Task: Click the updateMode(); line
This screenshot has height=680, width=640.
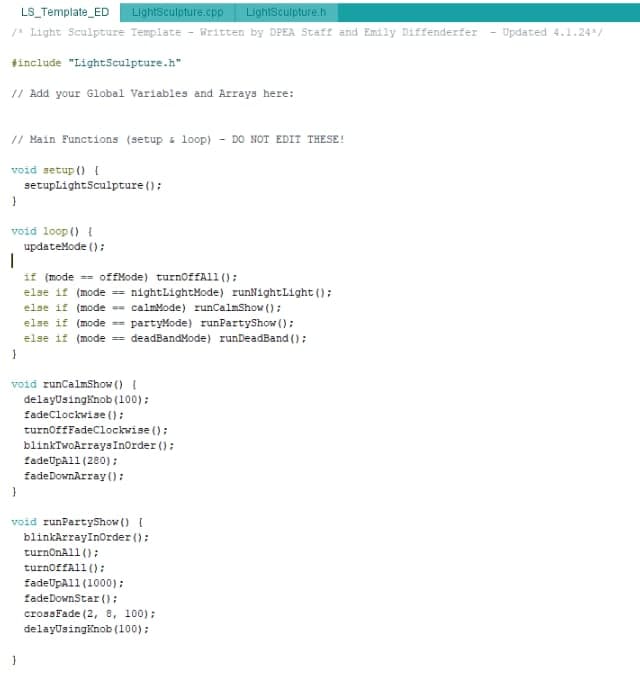Action: (x=64, y=247)
